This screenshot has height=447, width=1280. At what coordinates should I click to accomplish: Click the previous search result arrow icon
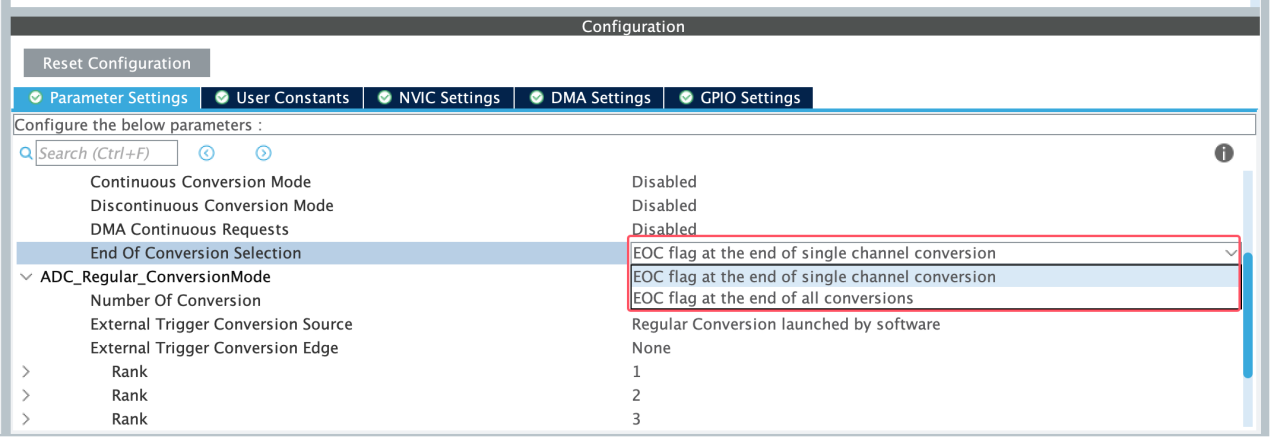[207, 153]
